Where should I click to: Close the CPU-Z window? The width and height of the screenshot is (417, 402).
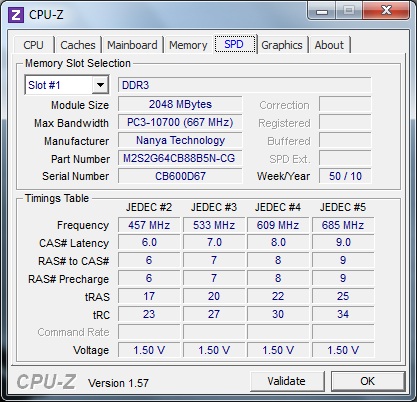(386, 11)
